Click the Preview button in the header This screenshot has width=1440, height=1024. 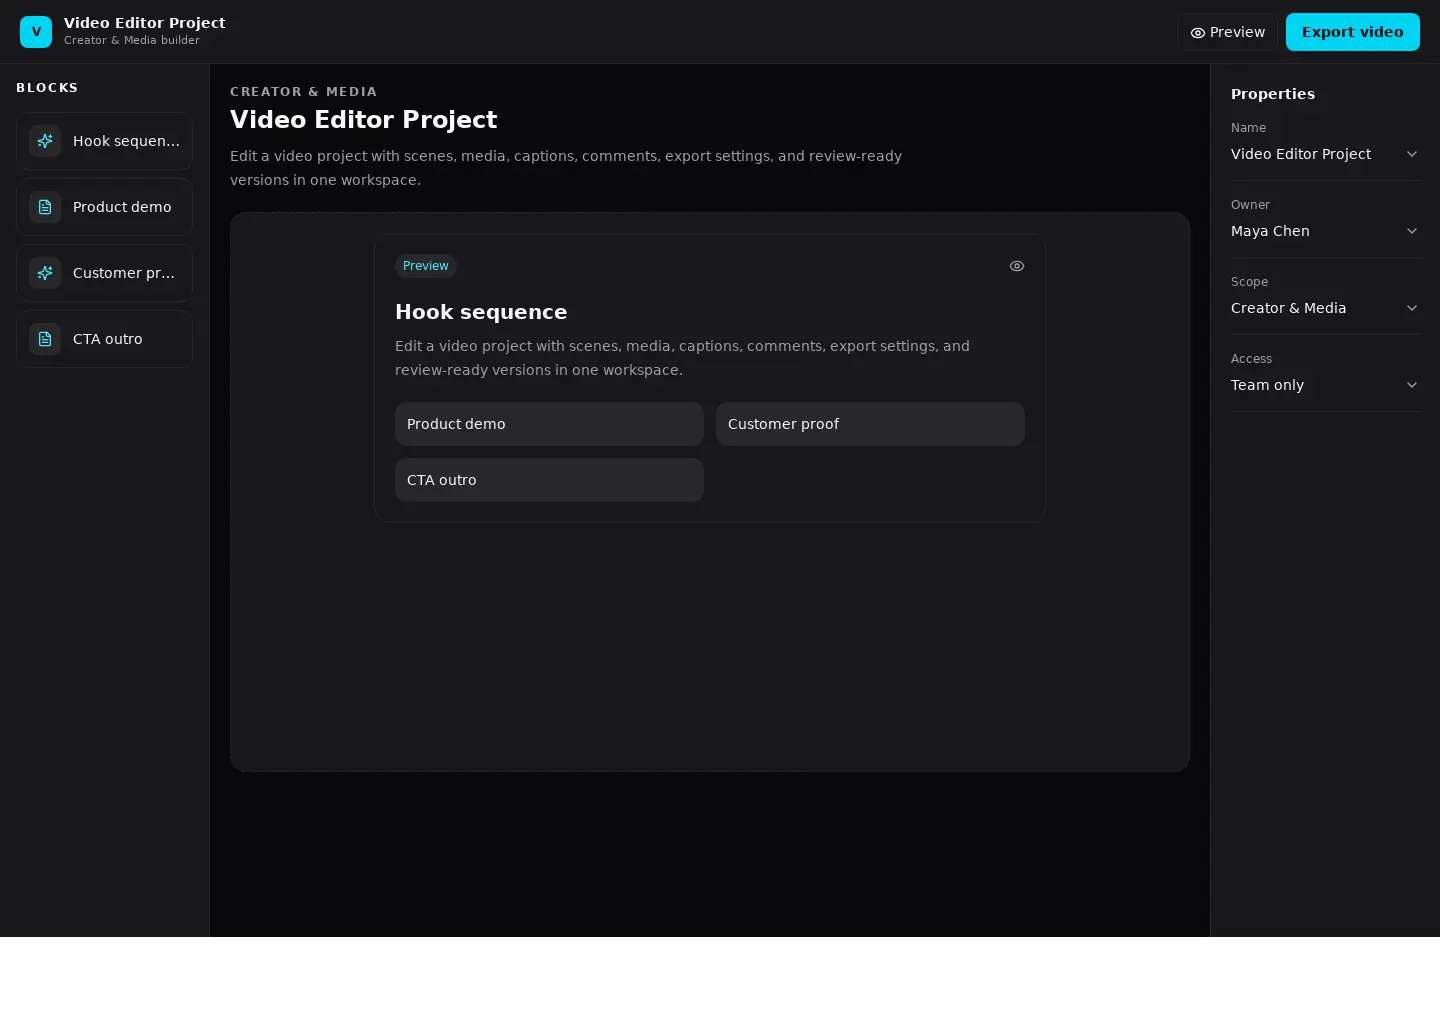(1227, 32)
